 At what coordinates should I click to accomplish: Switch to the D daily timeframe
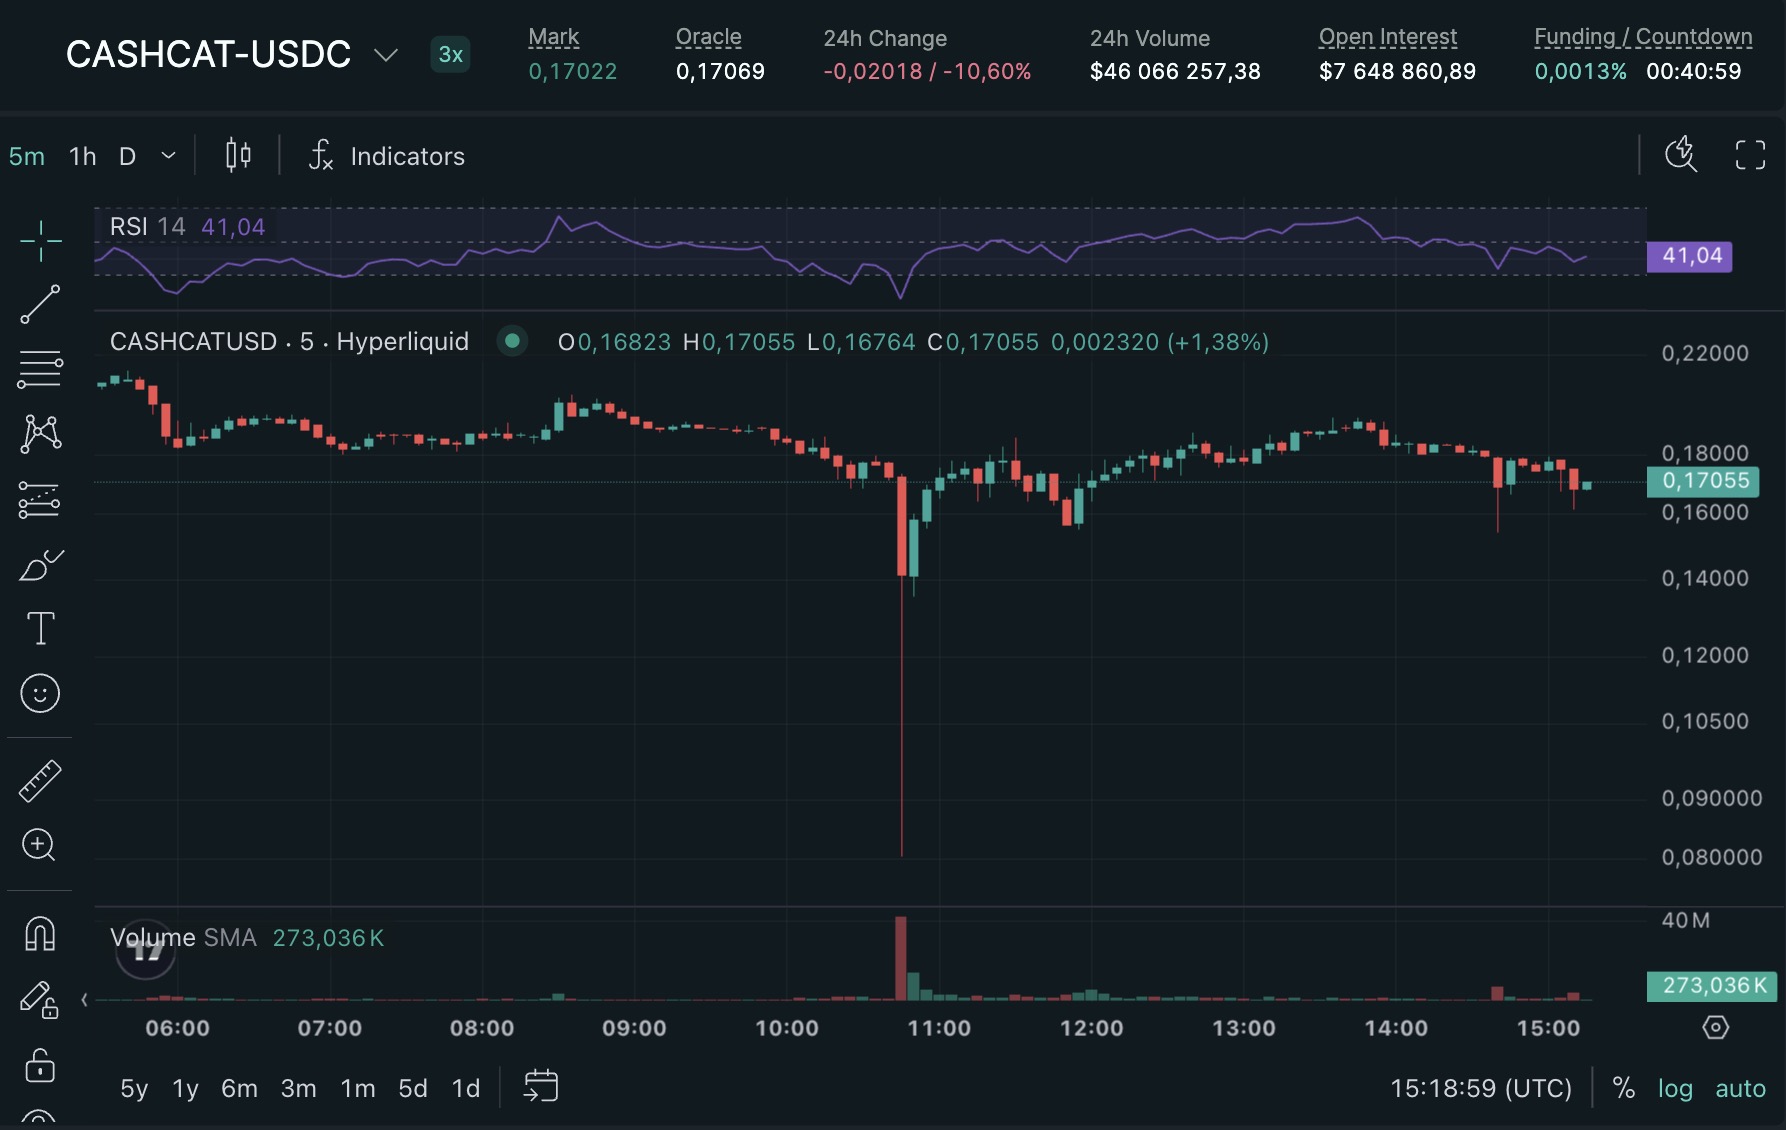pyautogui.click(x=127, y=156)
